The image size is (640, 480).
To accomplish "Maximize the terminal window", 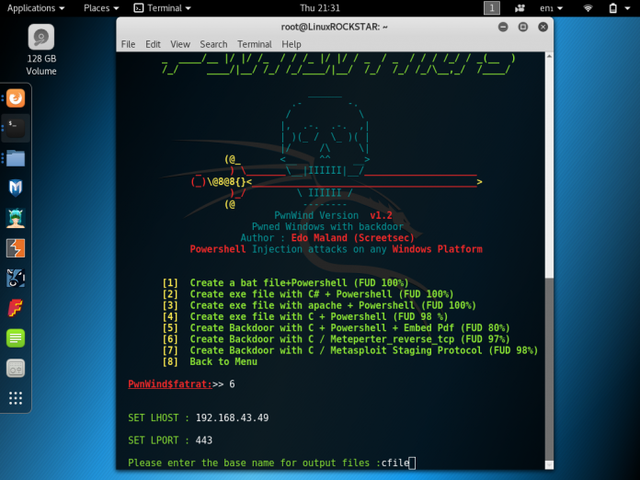I will [523, 27].
